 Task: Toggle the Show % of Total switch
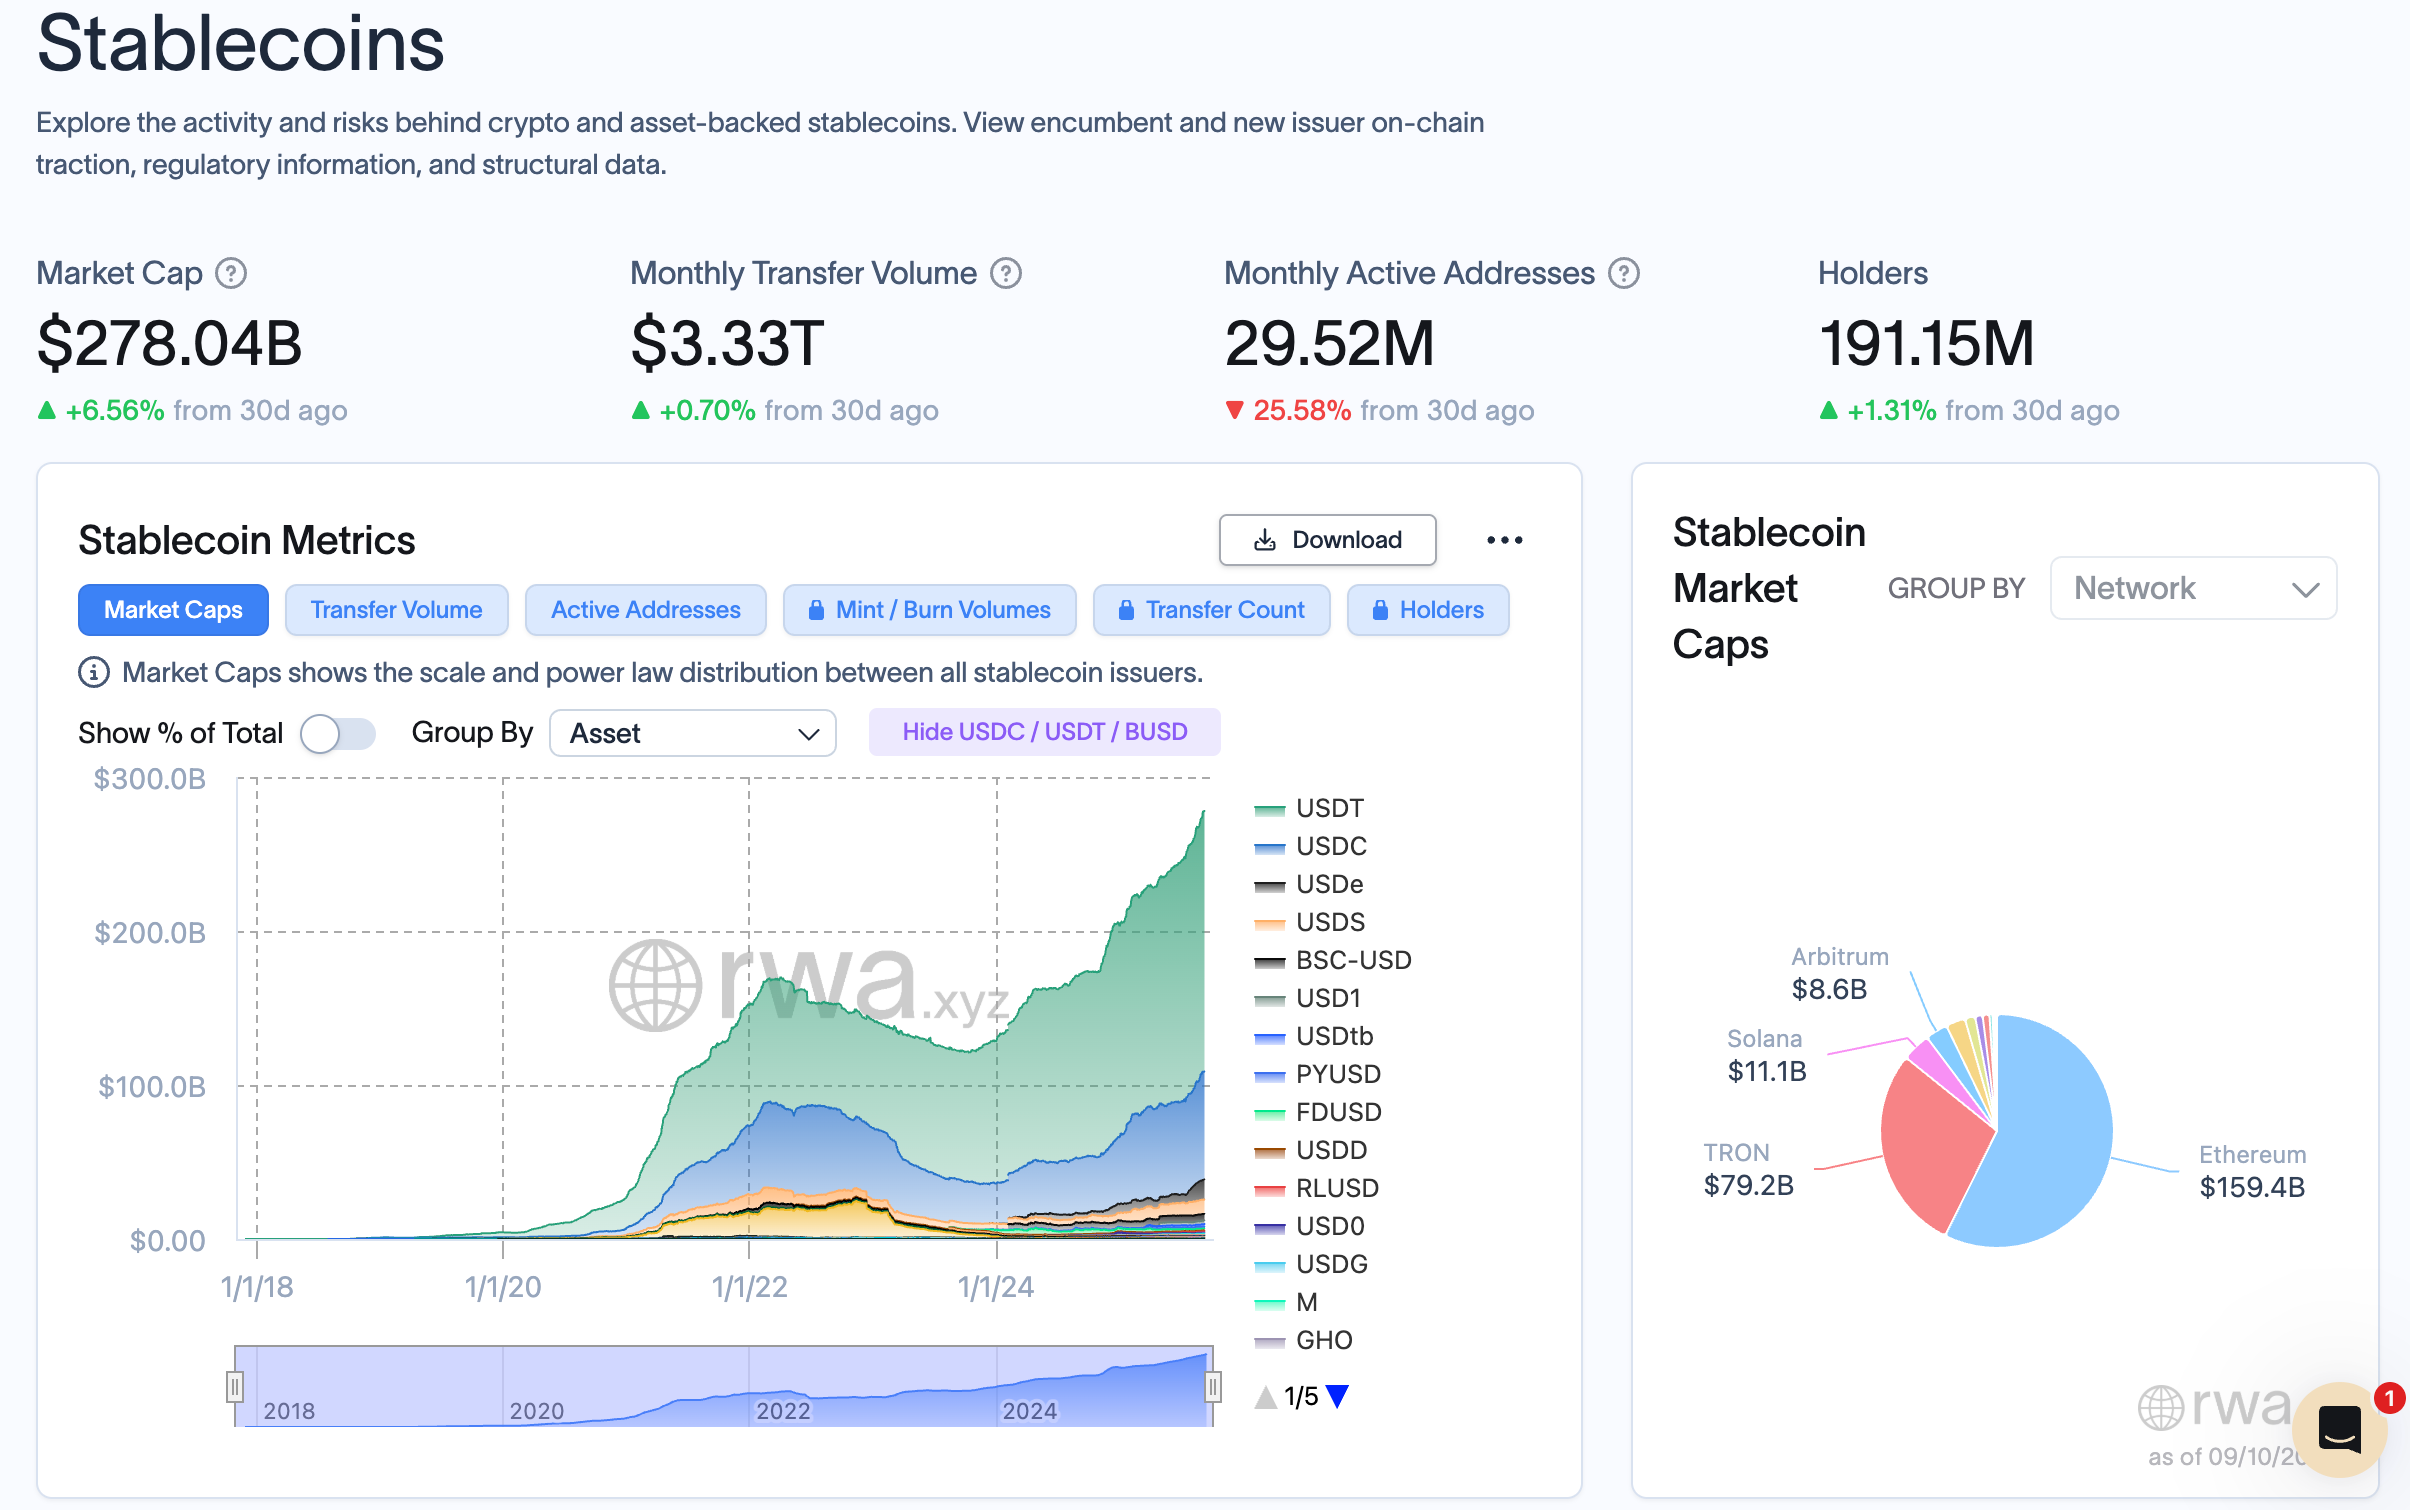click(337, 733)
